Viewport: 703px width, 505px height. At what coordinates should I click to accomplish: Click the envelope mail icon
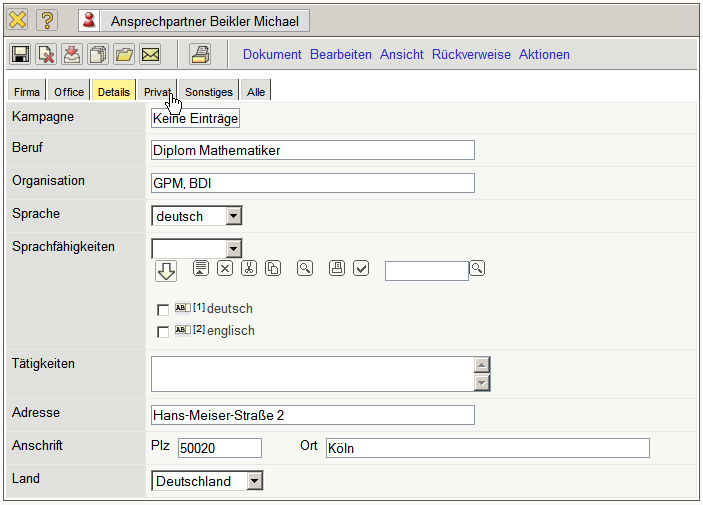point(150,55)
